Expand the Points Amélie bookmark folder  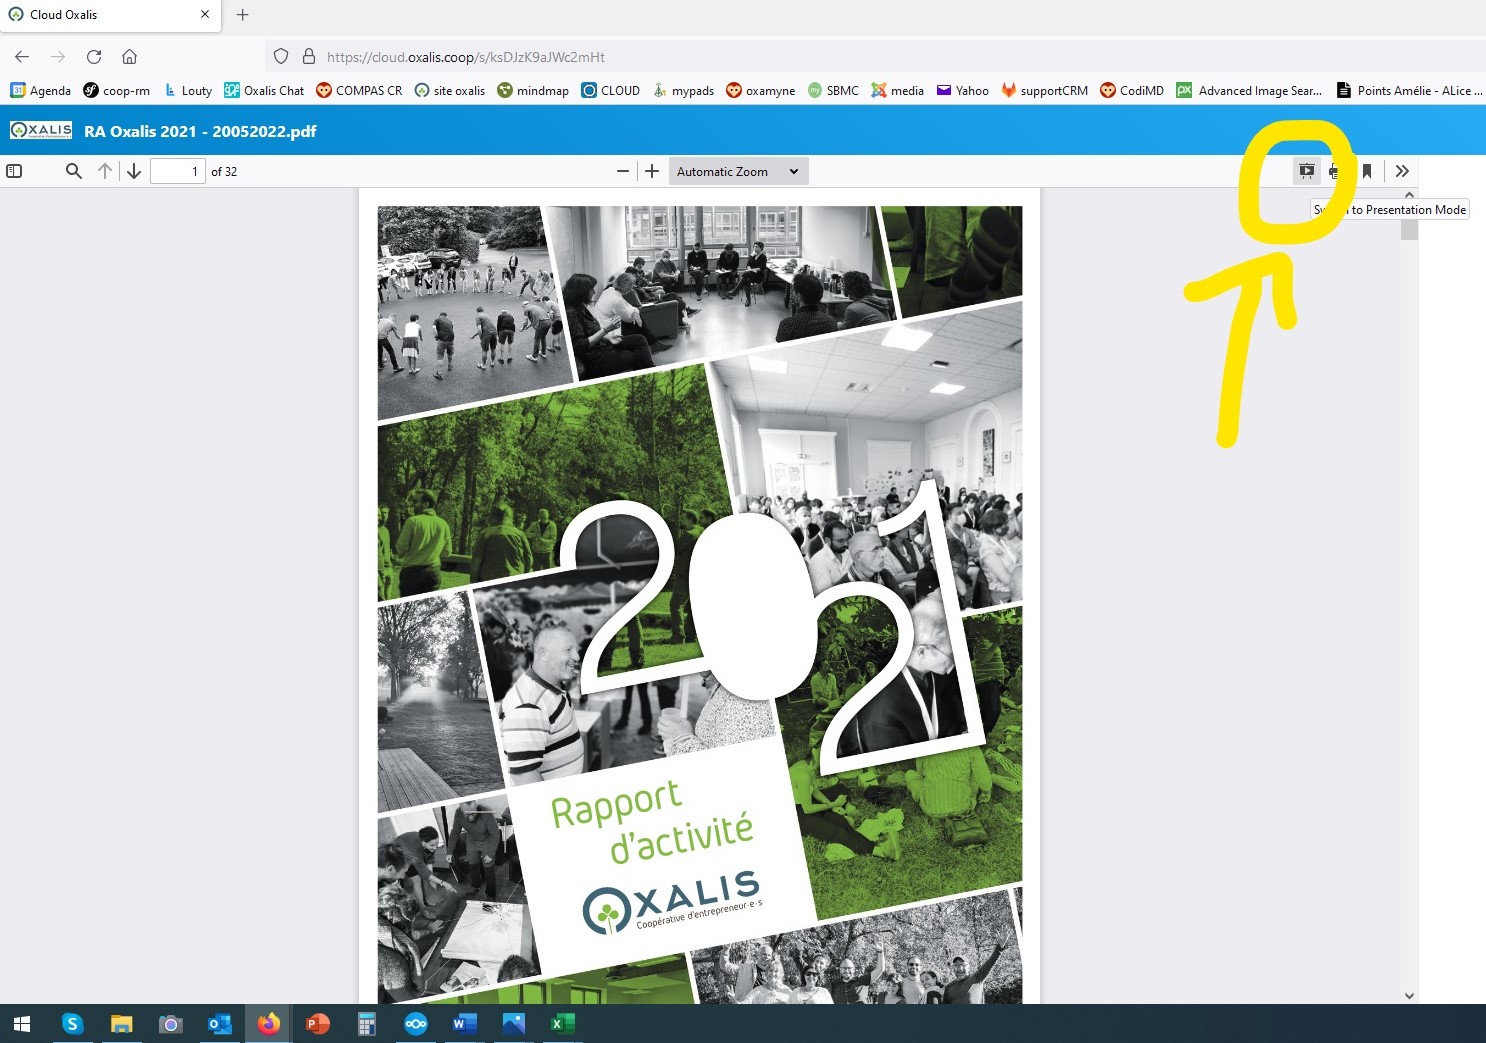click(1409, 90)
